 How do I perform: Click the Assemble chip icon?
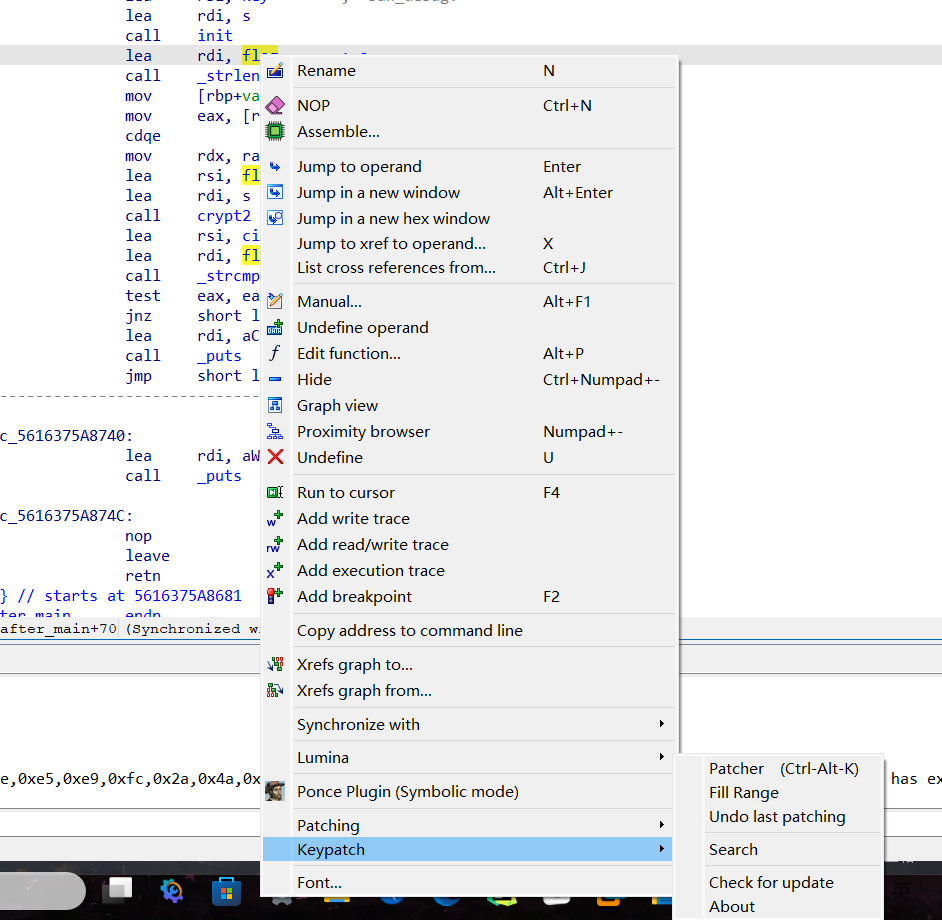pos(275,131)
